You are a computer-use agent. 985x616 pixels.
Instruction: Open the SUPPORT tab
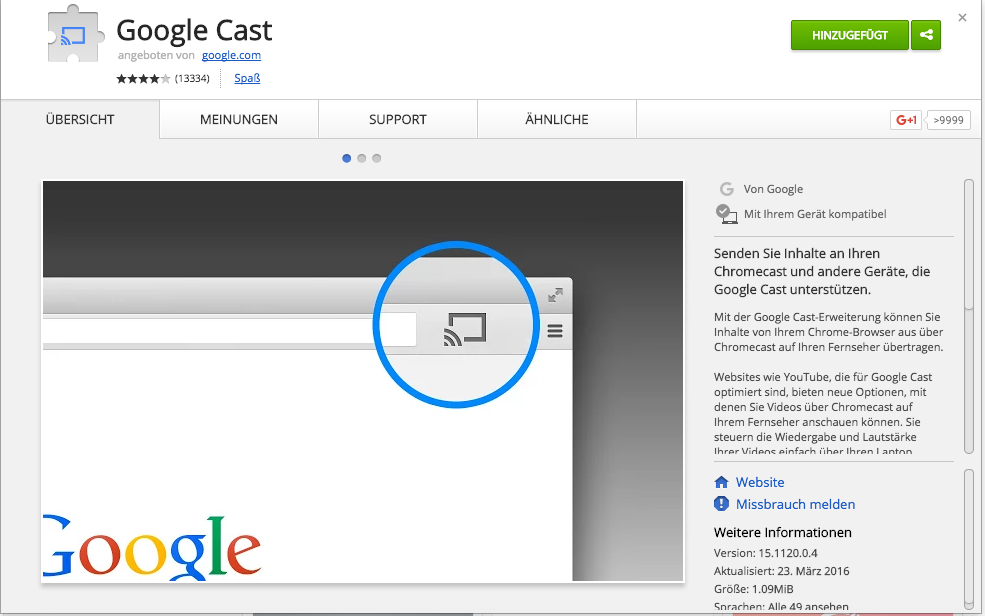tap(397, 119)
